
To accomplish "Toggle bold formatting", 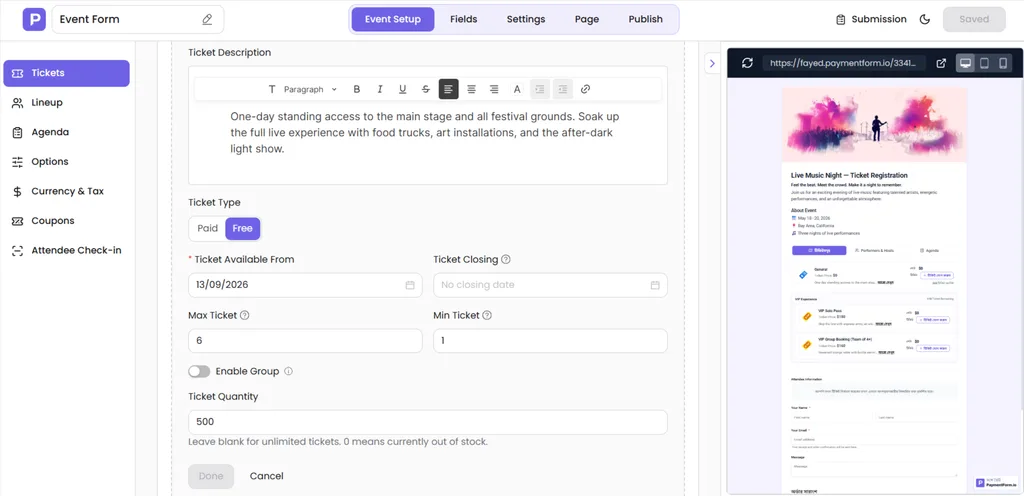I will (357, 89).
